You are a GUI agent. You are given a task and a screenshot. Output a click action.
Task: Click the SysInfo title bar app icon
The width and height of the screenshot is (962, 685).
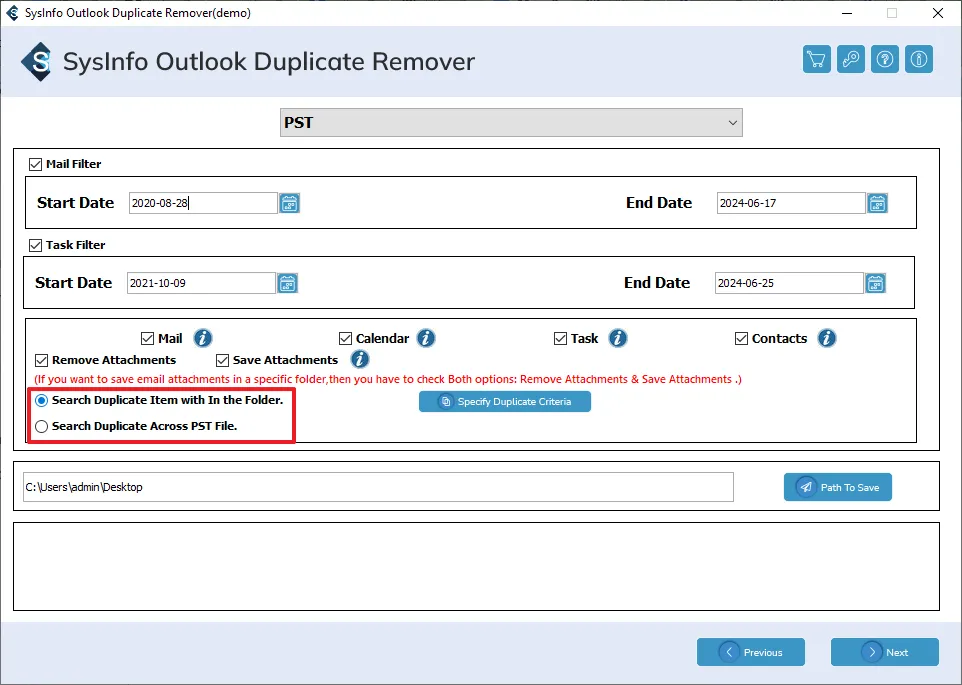(x=12, y=13)
